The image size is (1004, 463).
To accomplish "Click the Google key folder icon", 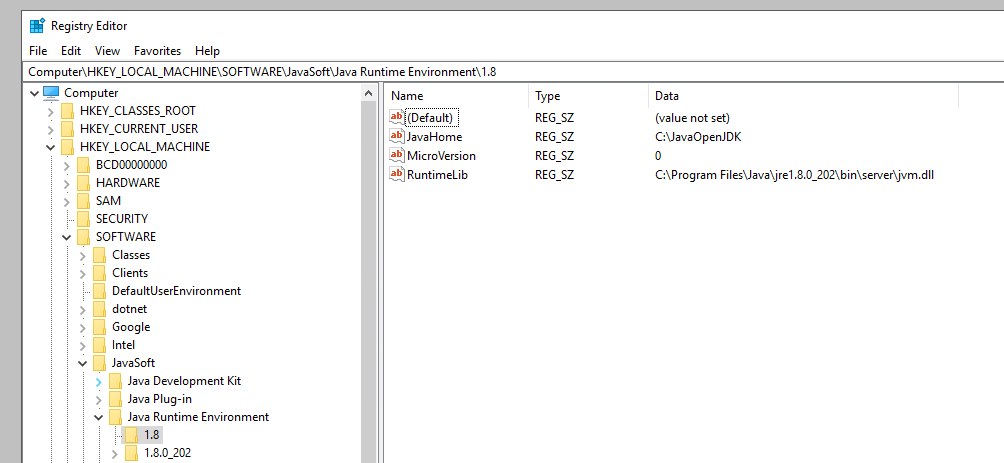I will 99,327.
